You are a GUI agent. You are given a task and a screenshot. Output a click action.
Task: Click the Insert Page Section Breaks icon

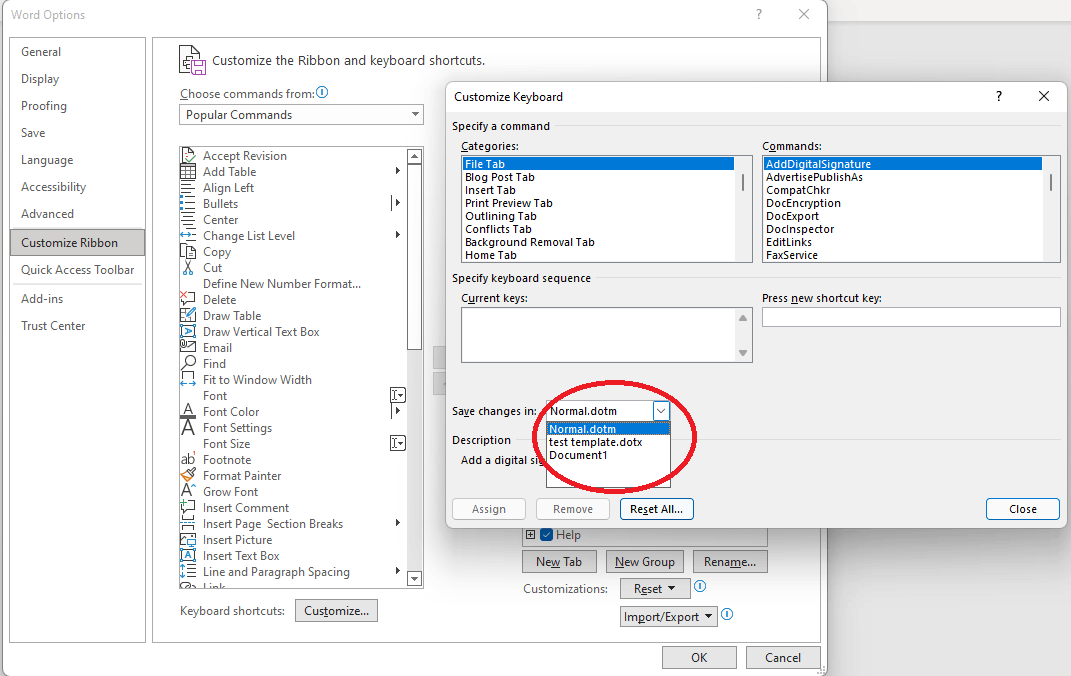pyautogui.click(x=188, y=524)
